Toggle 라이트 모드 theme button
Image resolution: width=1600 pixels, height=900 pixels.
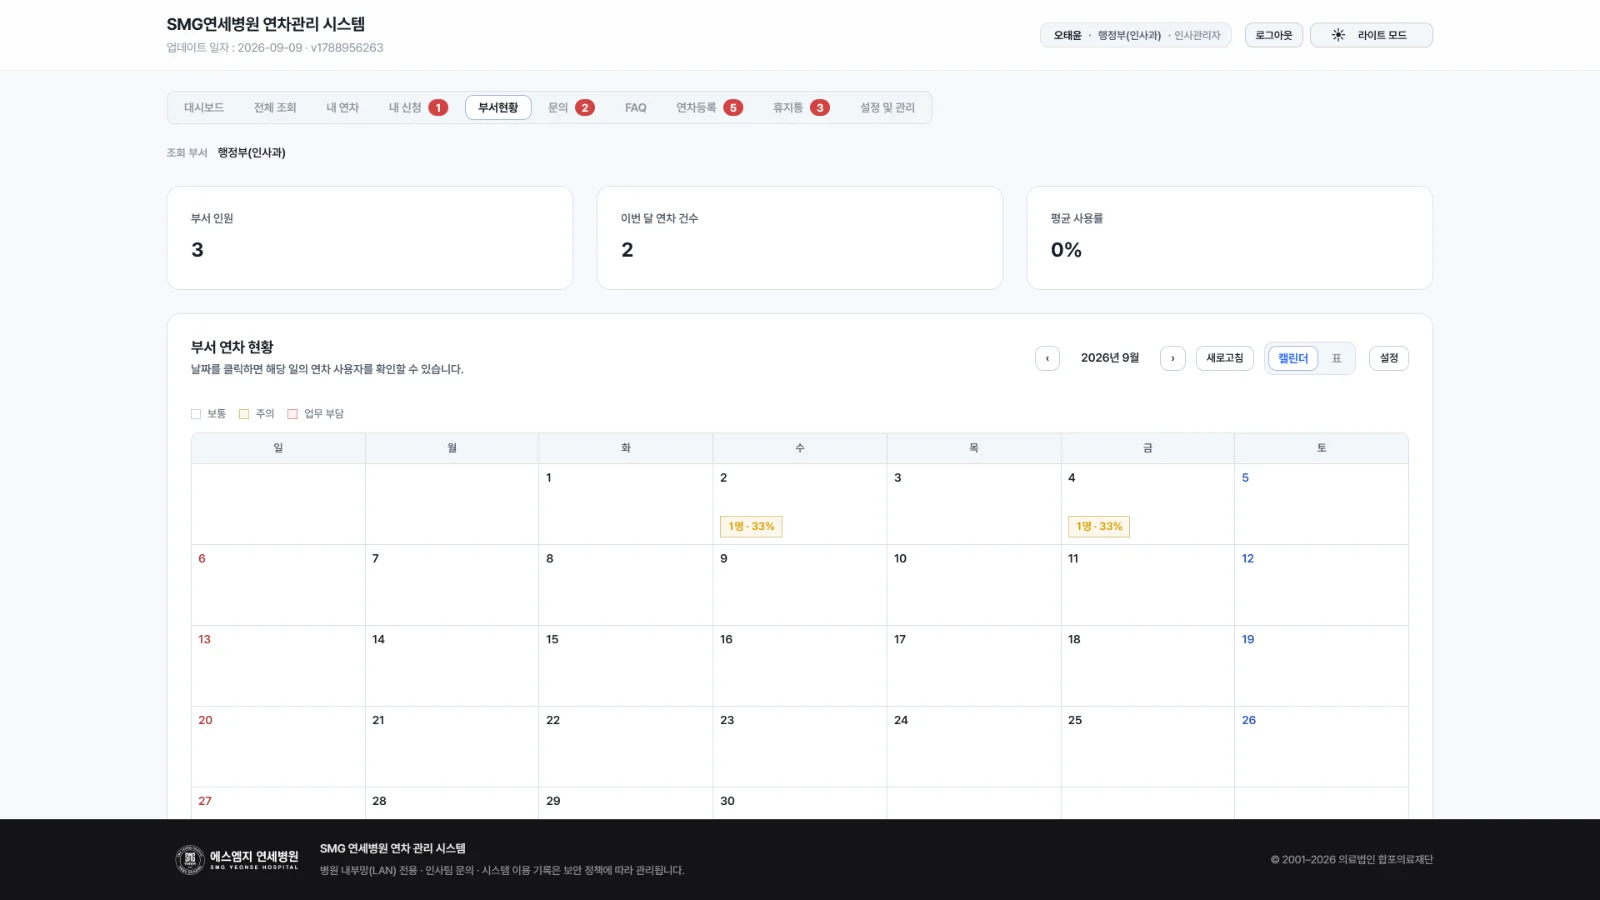click(x=1371, y=35)
